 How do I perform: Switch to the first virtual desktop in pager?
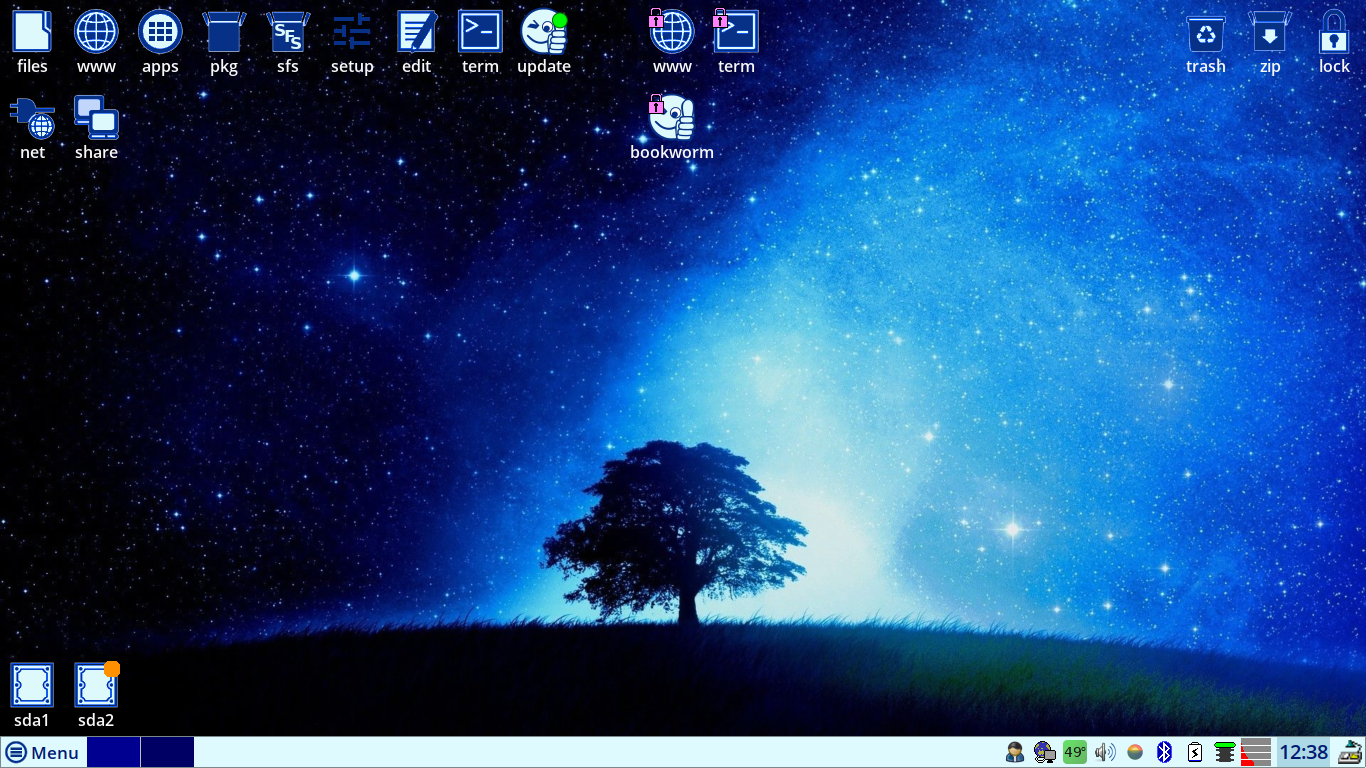pyautogui.click(x=113, y=753)
